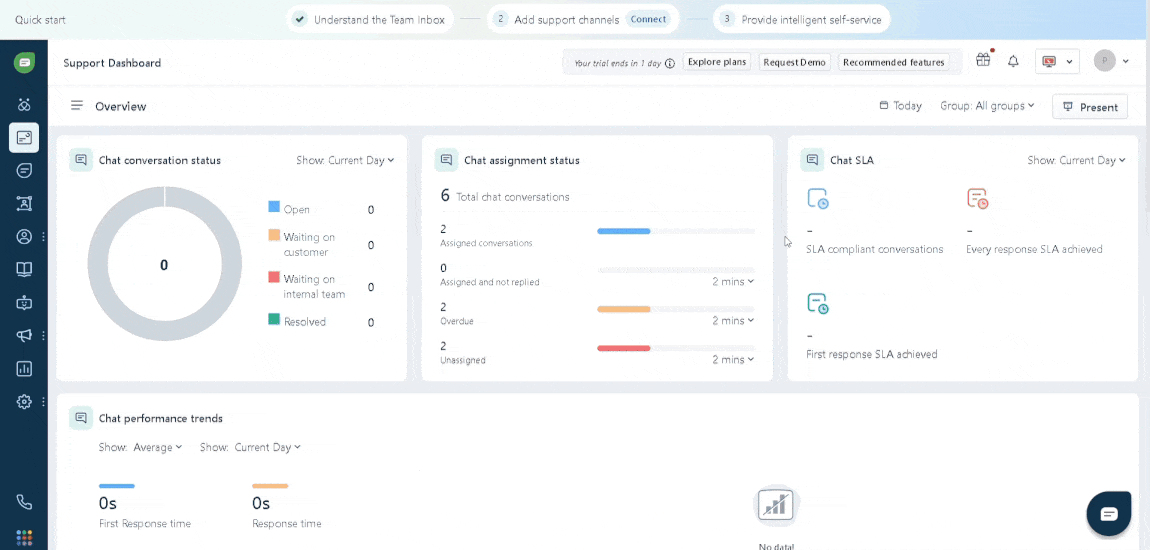Image resolution: width=1150 pixels, height=550 pixels.
Task: Click Provide intelligent self-service step
Action: pos(802,20)
